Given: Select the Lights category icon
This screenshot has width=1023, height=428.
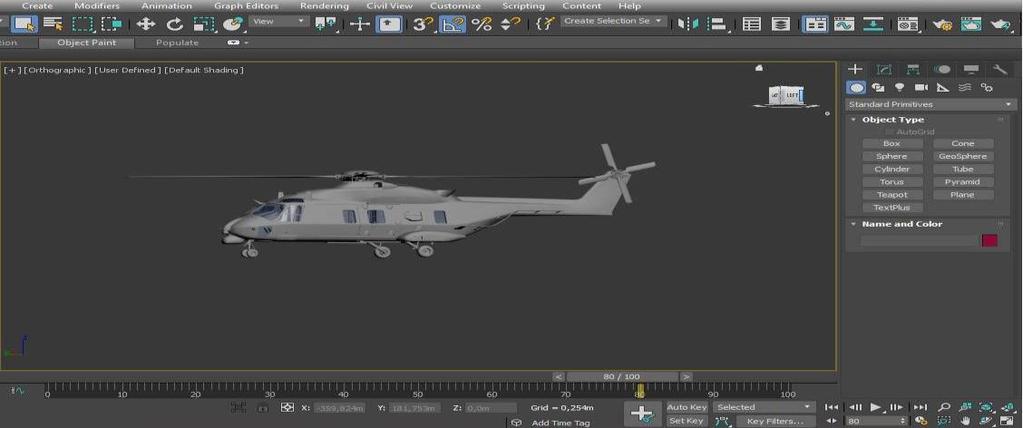Looking at the screenshot, I should click(x=900, y=87).
